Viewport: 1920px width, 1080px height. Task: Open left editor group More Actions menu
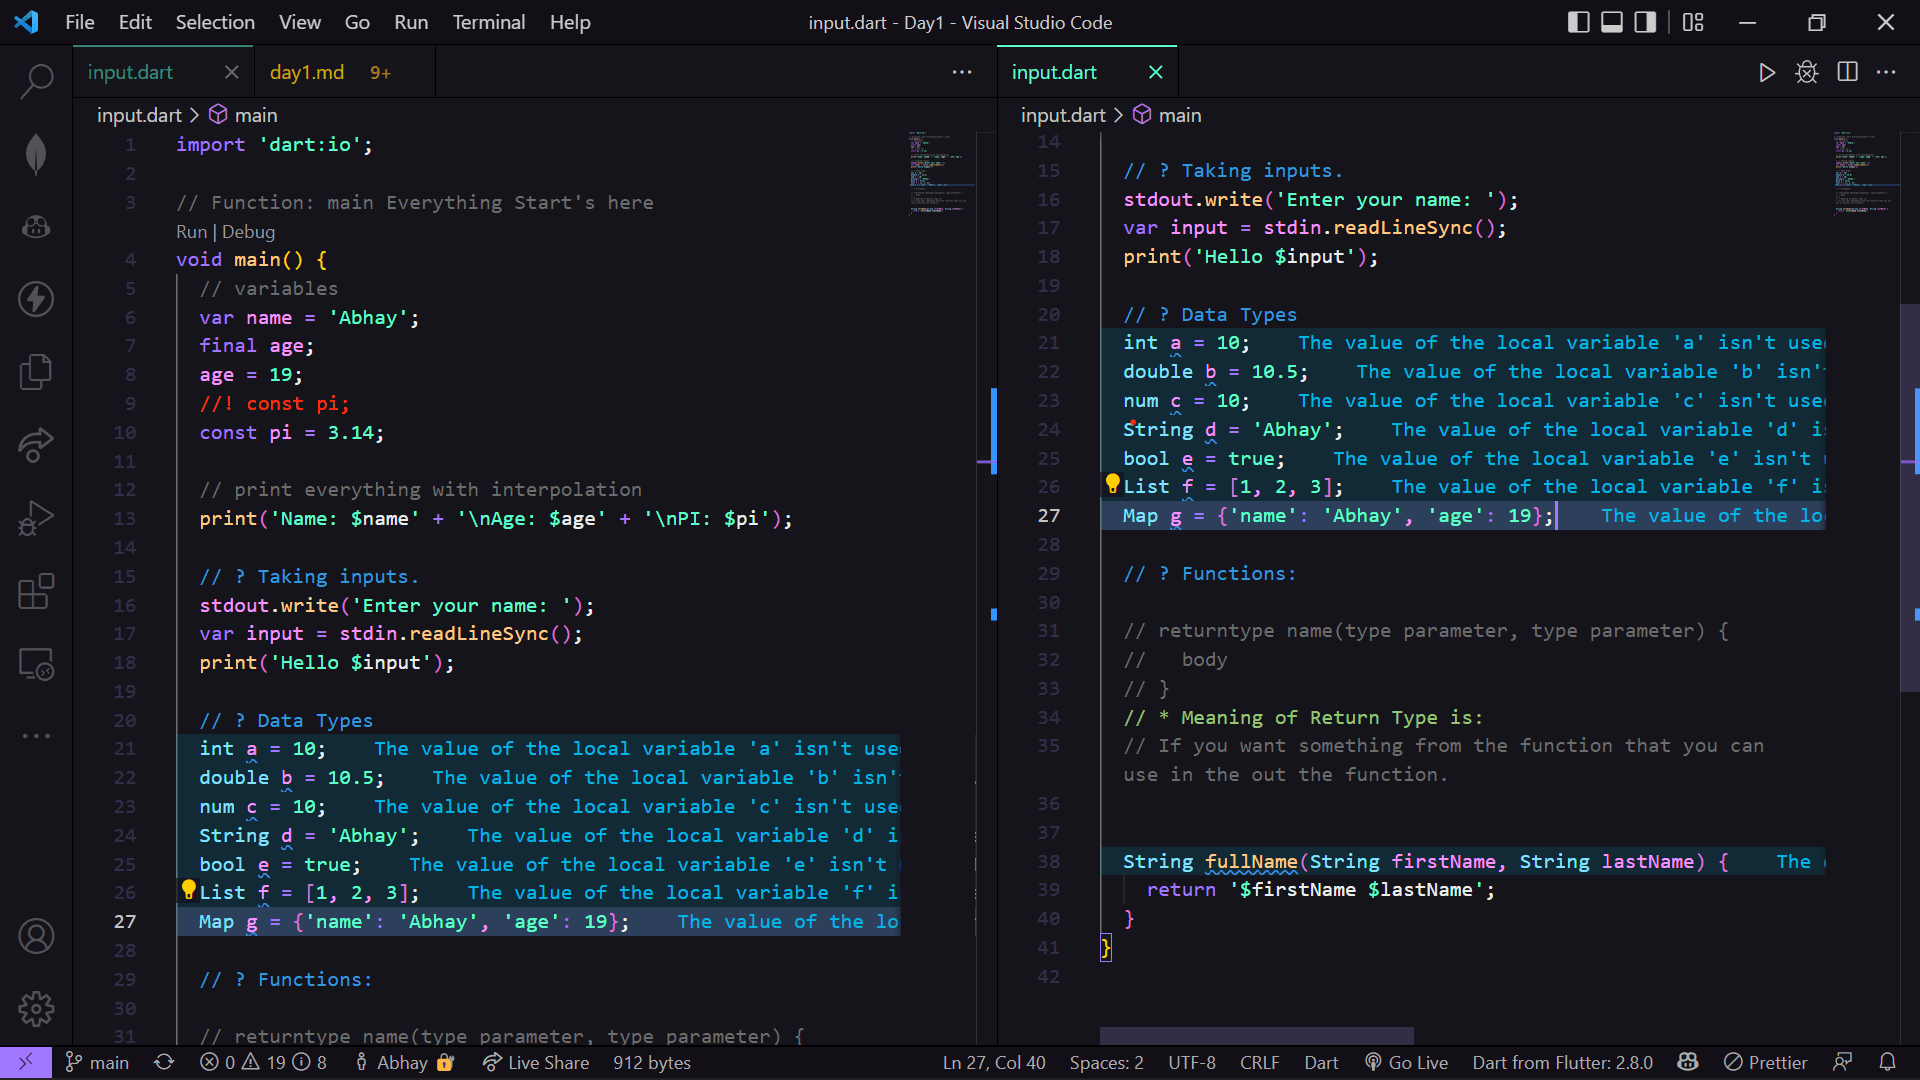pyautogui.click(x=962, y=72)
